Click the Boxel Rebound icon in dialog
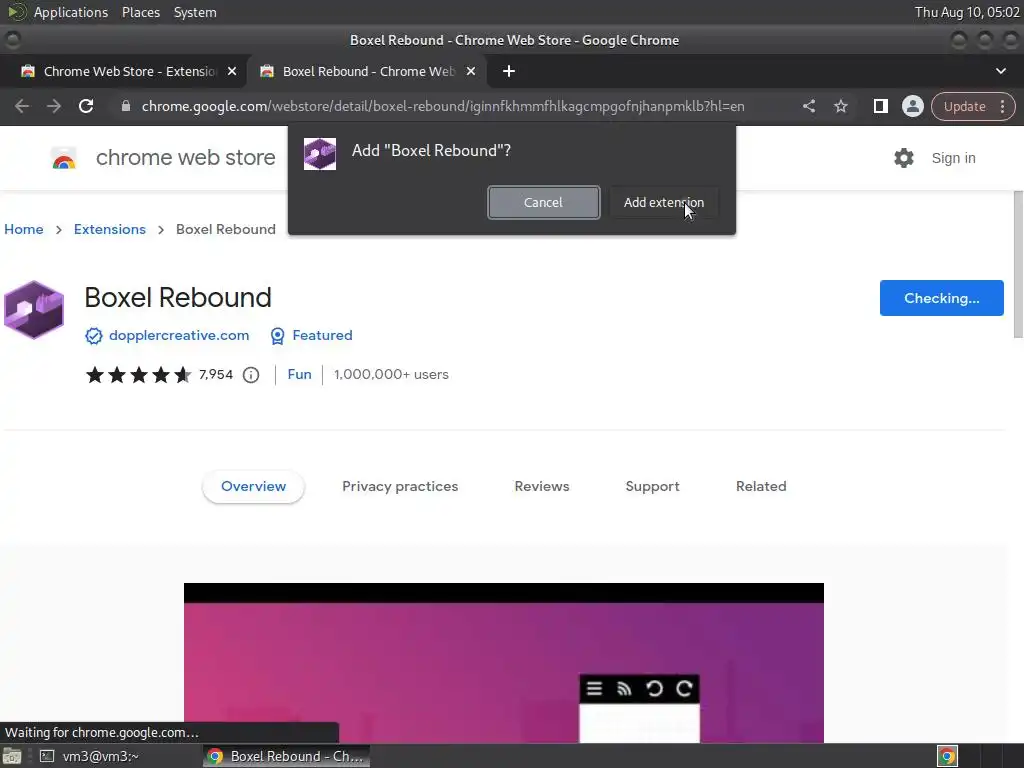This screenshot has width=1024, height=768. [x=320, y=154]
